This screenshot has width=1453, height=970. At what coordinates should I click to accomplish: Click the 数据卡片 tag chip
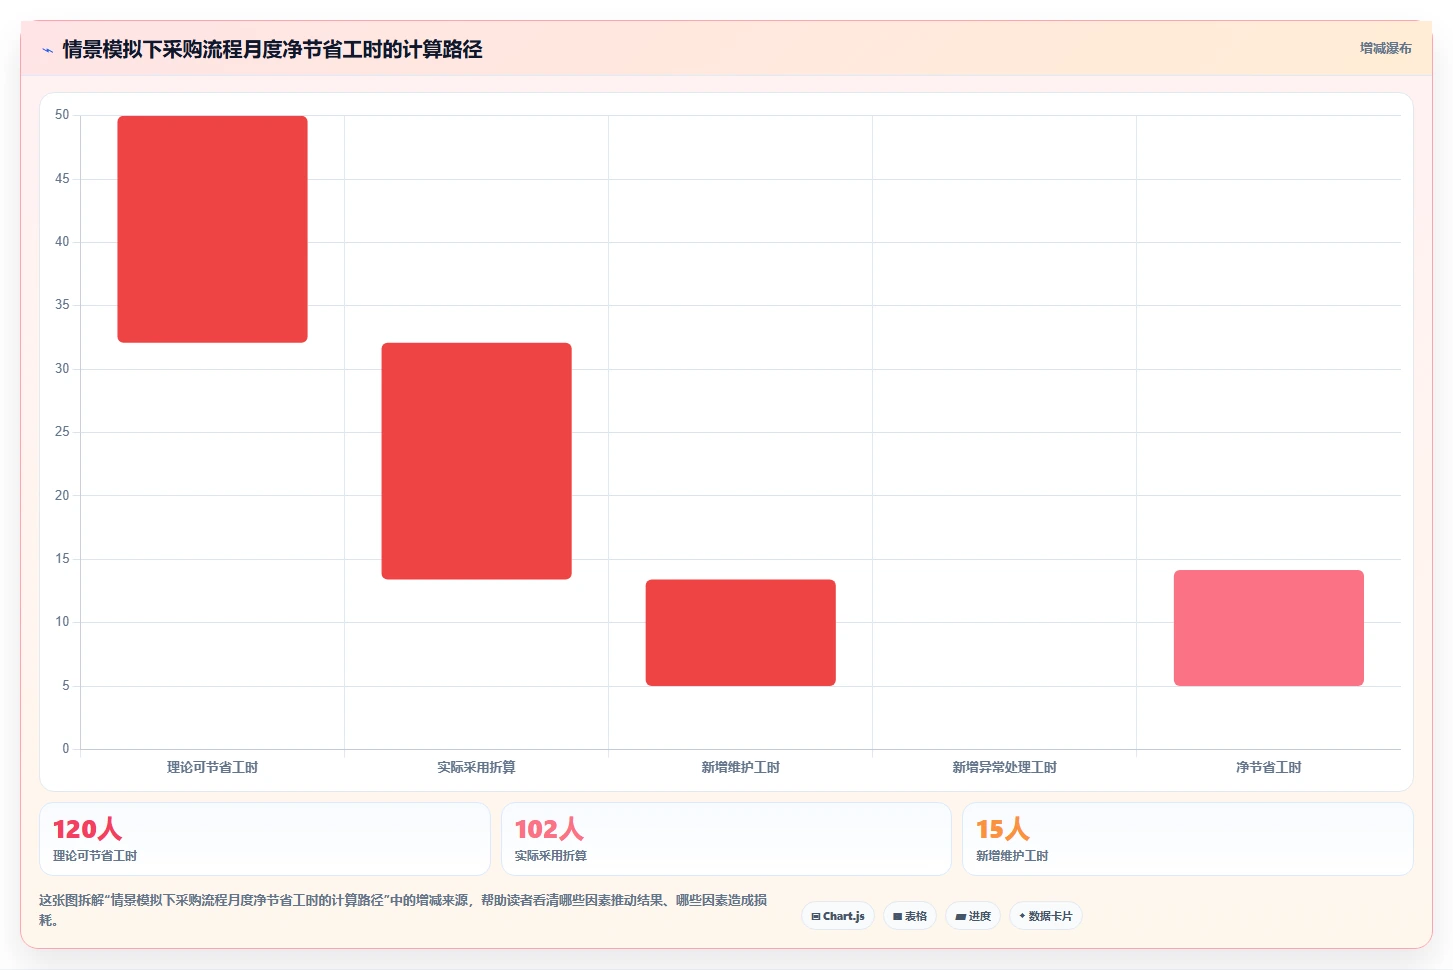[x=1046, y=916]
